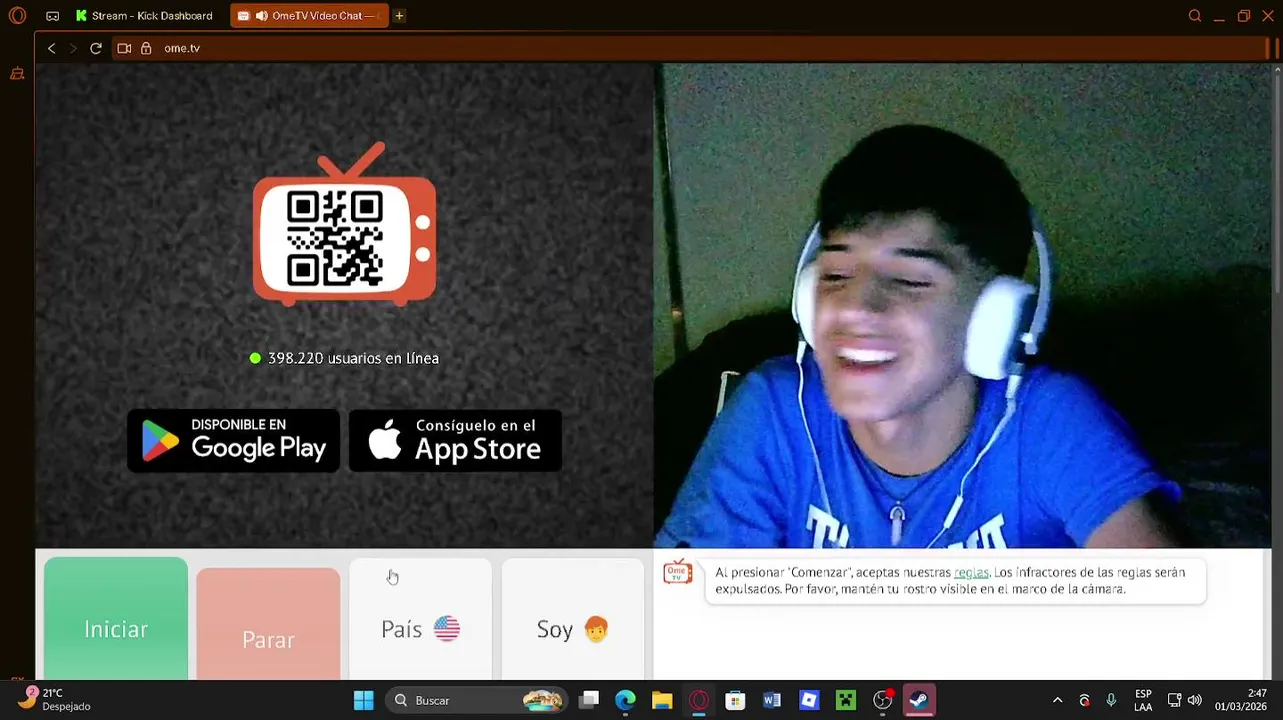Reload the ome.tv page

(96, 48)
